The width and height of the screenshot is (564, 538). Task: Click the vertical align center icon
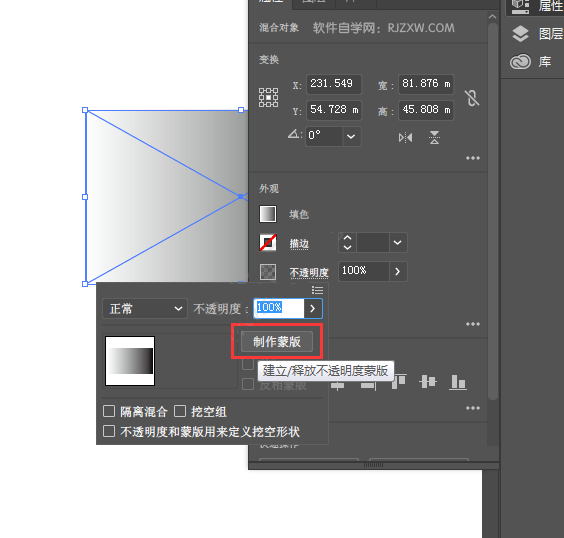(x=428, y=382)
